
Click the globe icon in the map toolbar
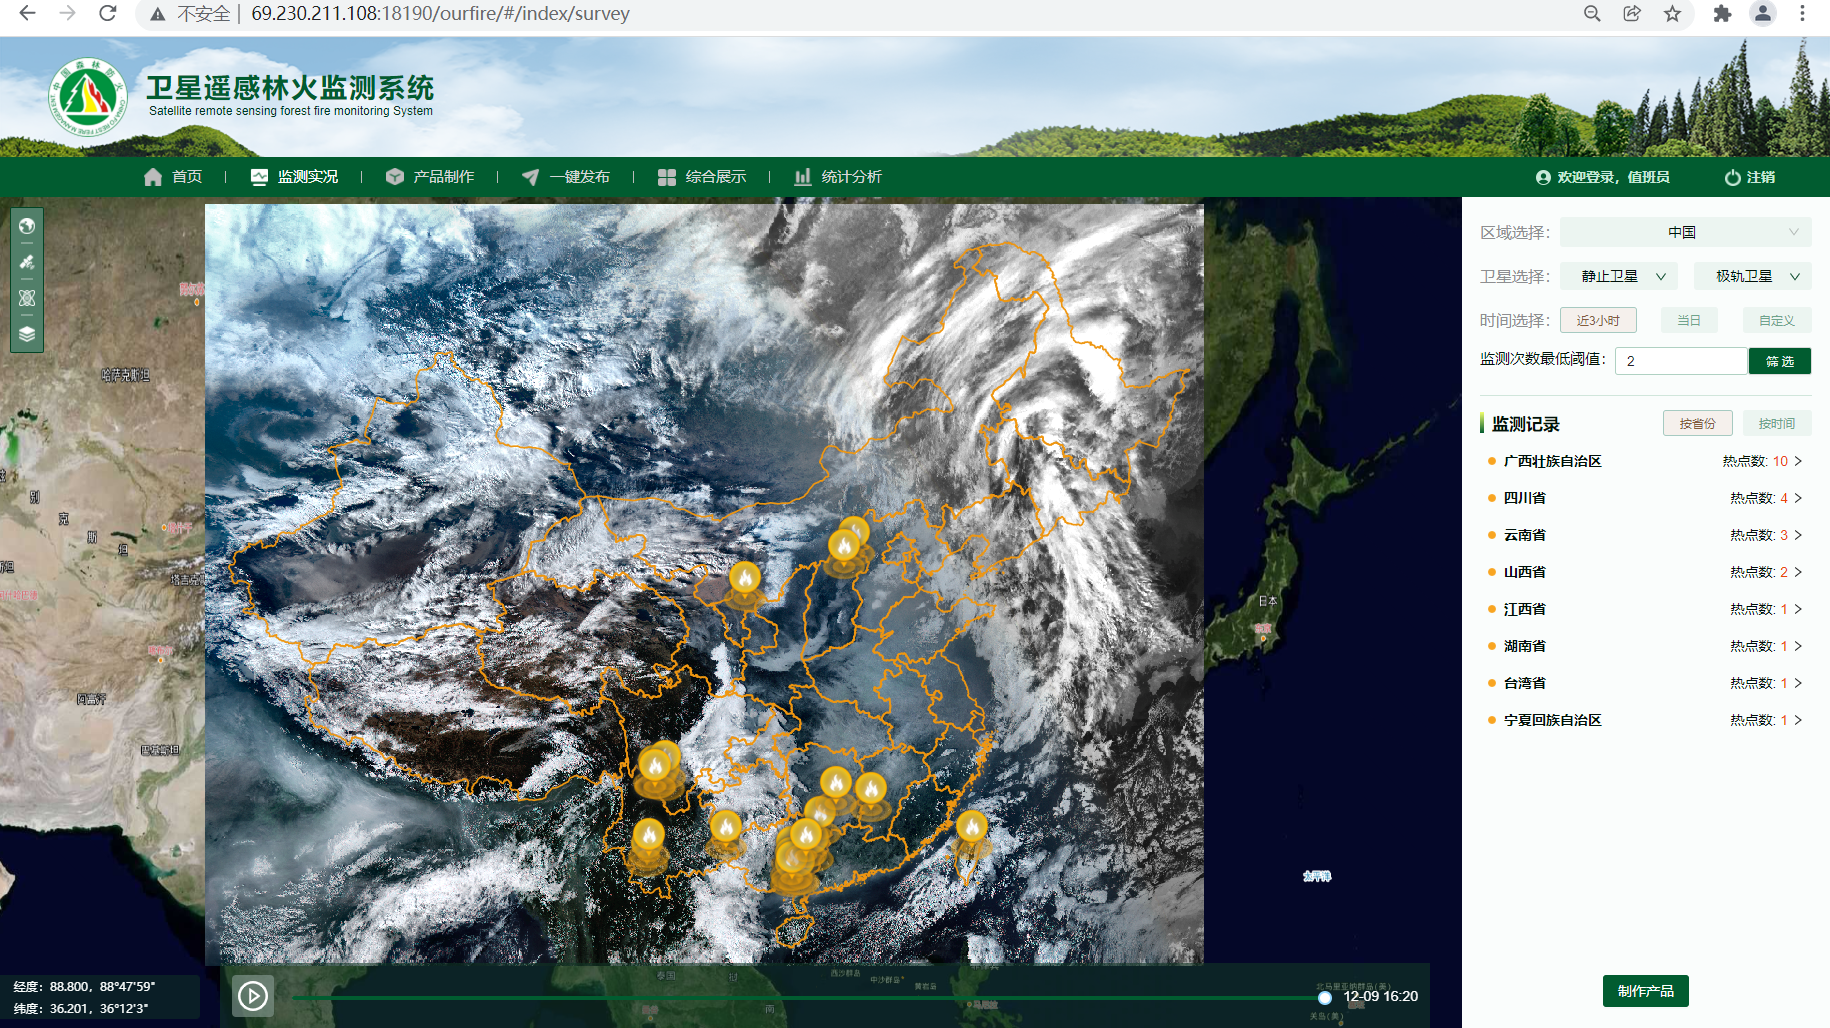[27, 226]
